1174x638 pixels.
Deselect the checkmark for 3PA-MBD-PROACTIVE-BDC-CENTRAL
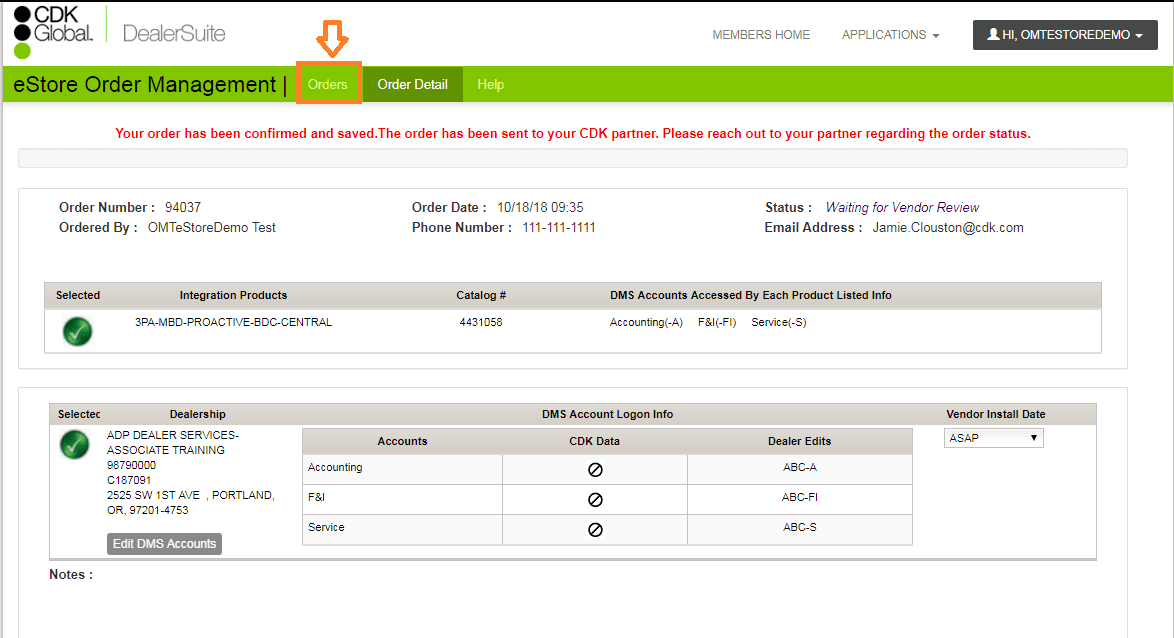pyautogui.click(x=77, y=329)
